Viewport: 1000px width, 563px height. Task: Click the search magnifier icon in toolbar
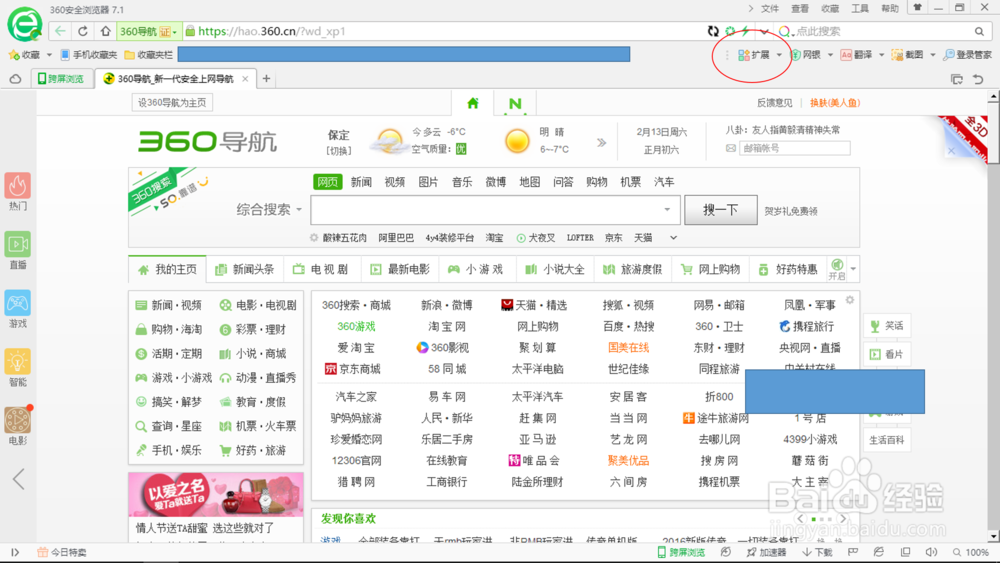pyautogui.click(x=979, y=31)
